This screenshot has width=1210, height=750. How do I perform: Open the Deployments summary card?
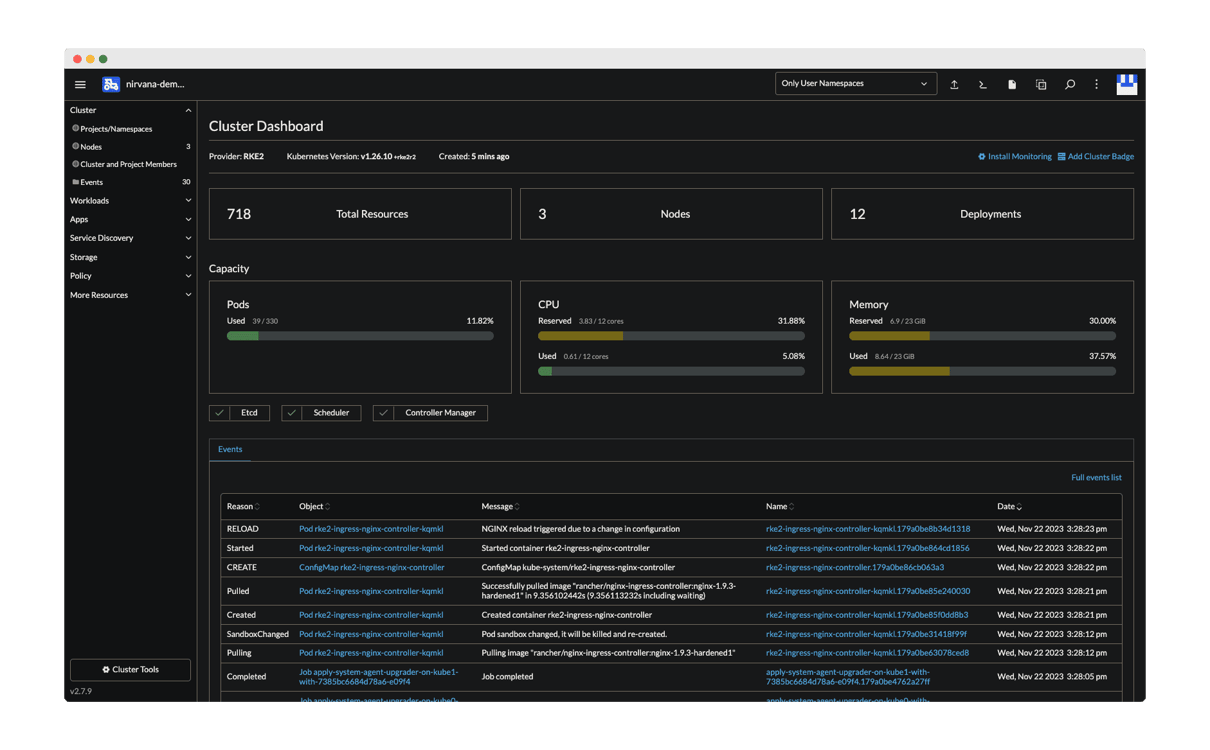pyautogui.click(x=982, y=214)
